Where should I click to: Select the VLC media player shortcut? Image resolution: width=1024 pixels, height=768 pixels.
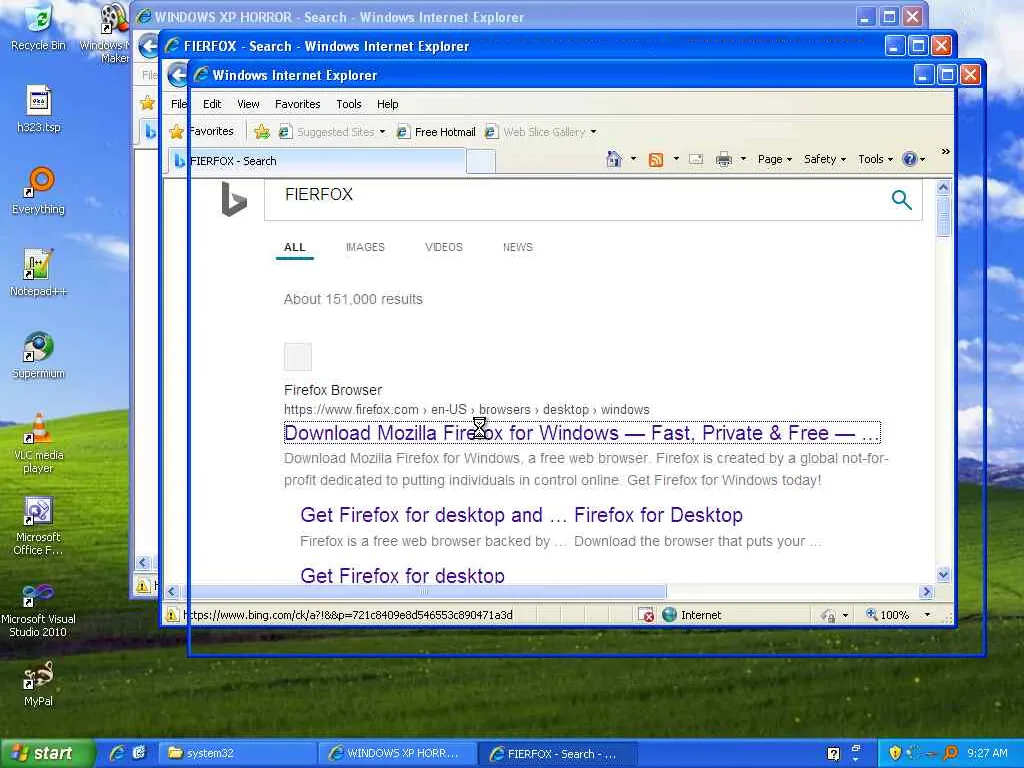click(39, 444)
